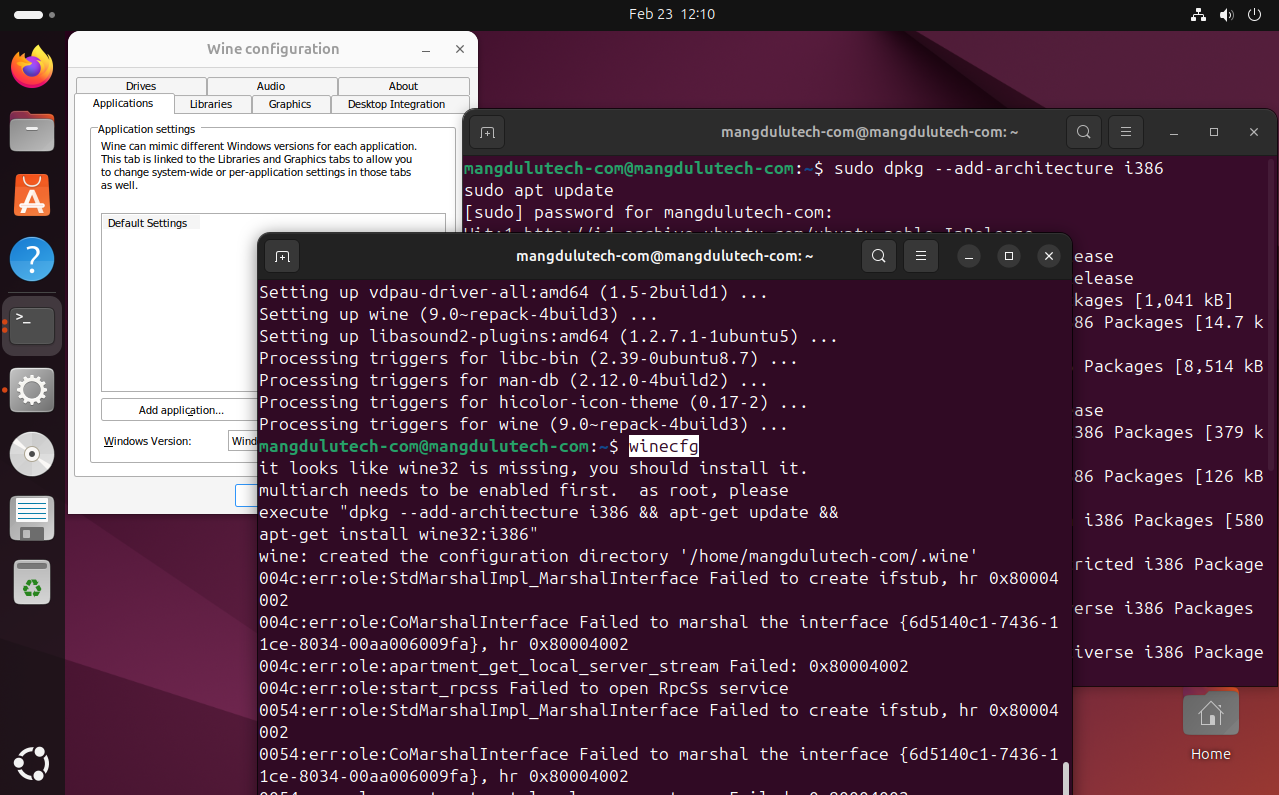Screen dimensions: 1279x795
Task: Open the Windows Version dropdown
Action: 245,441
